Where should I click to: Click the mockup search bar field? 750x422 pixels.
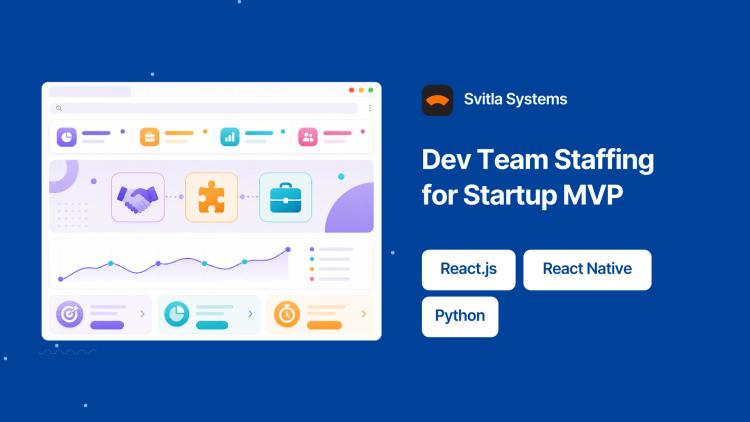coord(204,108)
